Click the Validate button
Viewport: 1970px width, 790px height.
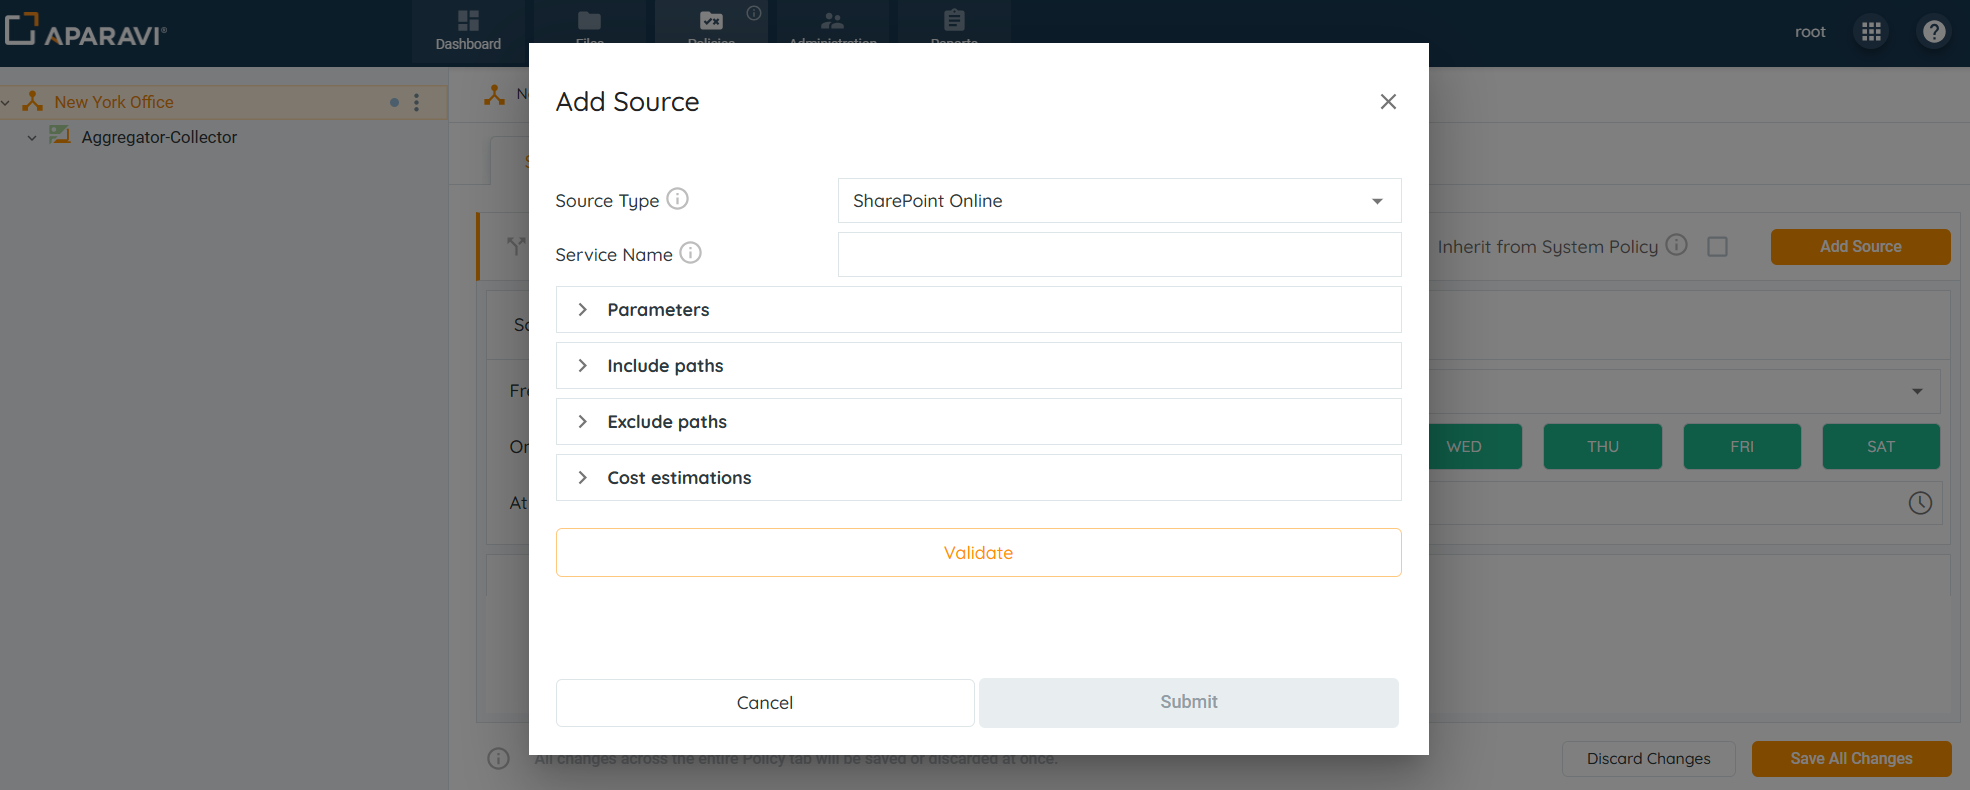(977, 553)
